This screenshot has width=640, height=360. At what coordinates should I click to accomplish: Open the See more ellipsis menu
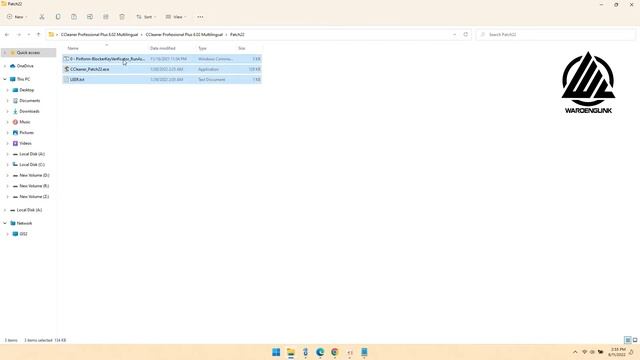tap(200, 17)
